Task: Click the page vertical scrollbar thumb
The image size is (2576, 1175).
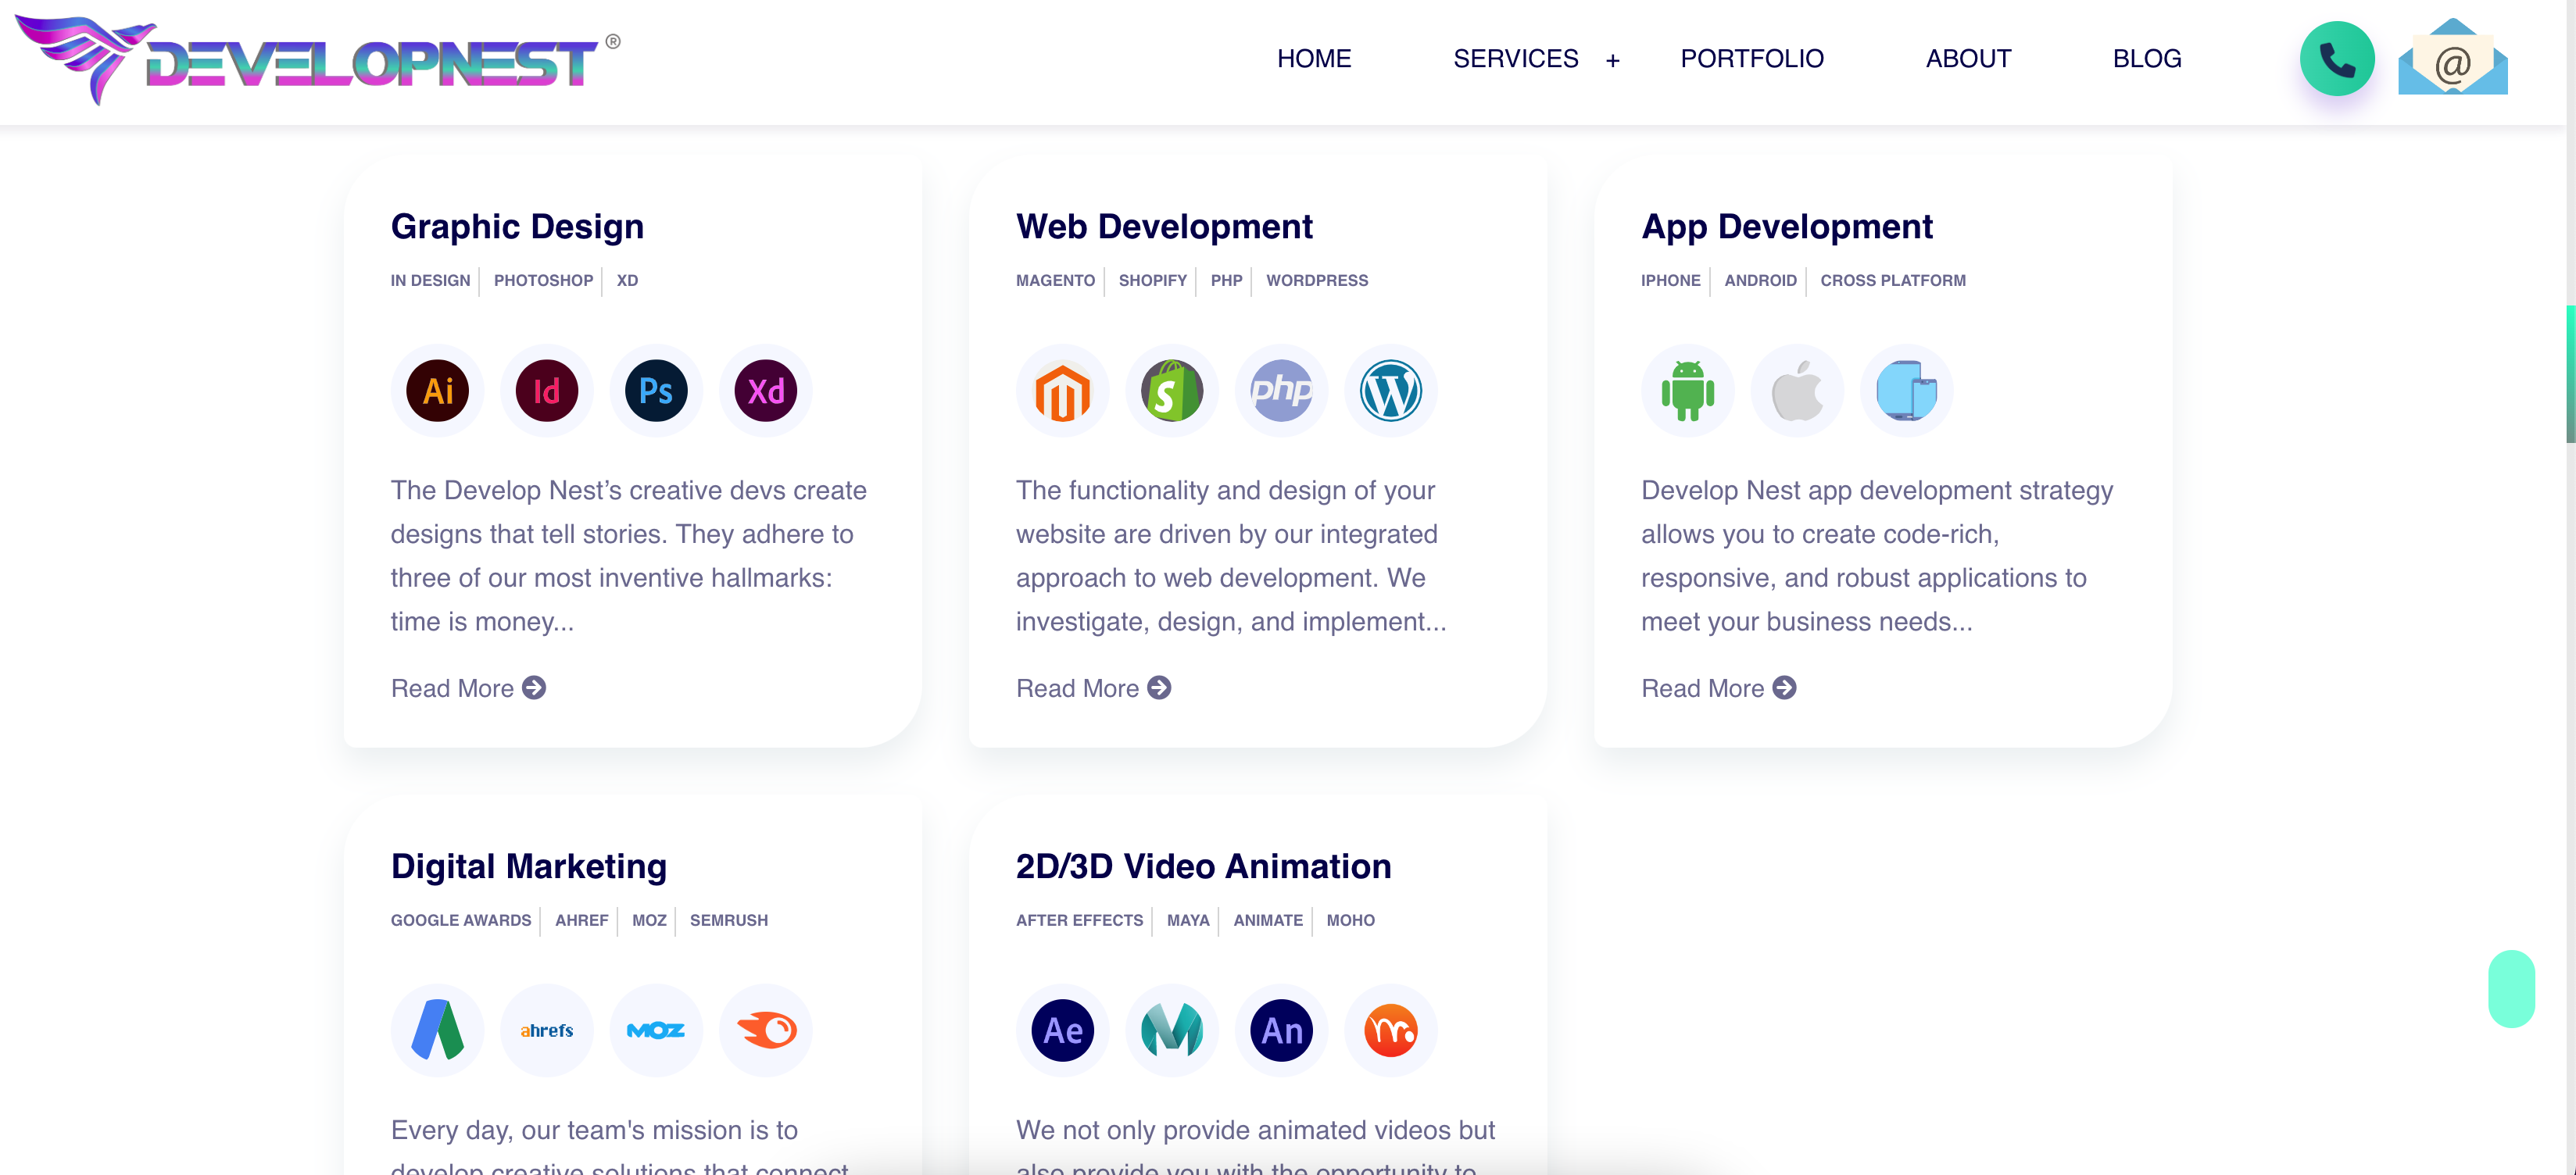Action: click(2570, 374)
